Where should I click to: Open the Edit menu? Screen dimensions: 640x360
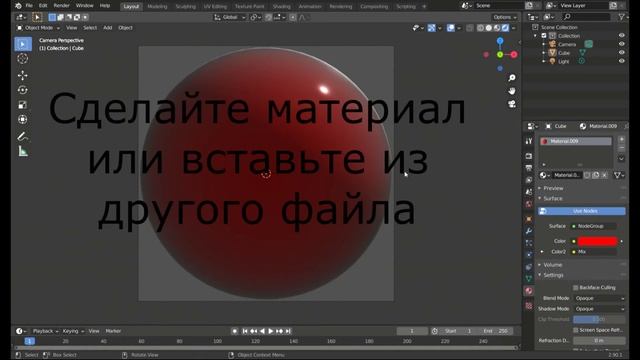[x=43, y=6]
